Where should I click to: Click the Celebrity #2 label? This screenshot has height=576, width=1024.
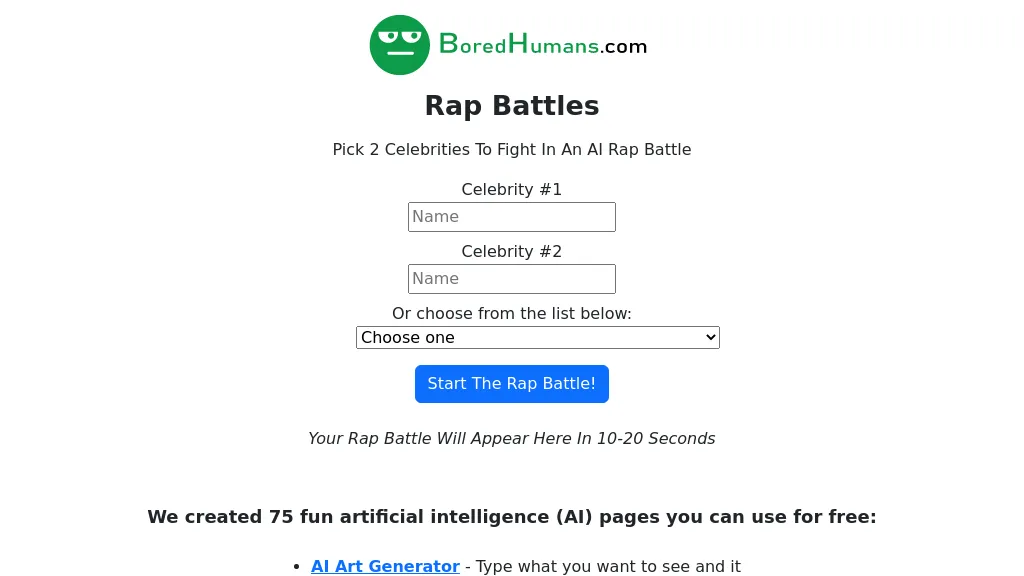pyautogui.click(x=511, y=251)
